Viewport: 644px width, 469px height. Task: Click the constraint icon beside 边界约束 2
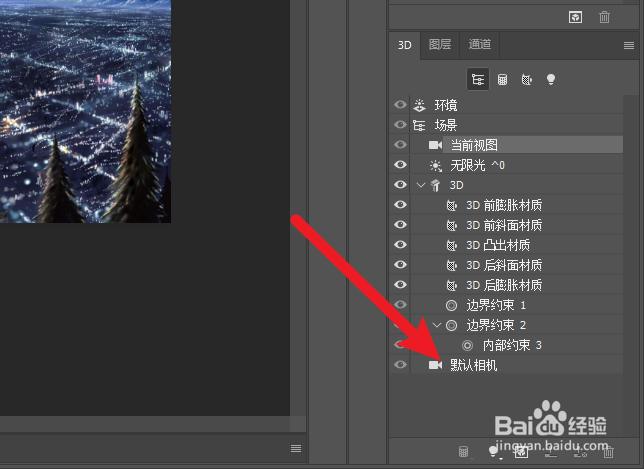(x=451, y=325)
